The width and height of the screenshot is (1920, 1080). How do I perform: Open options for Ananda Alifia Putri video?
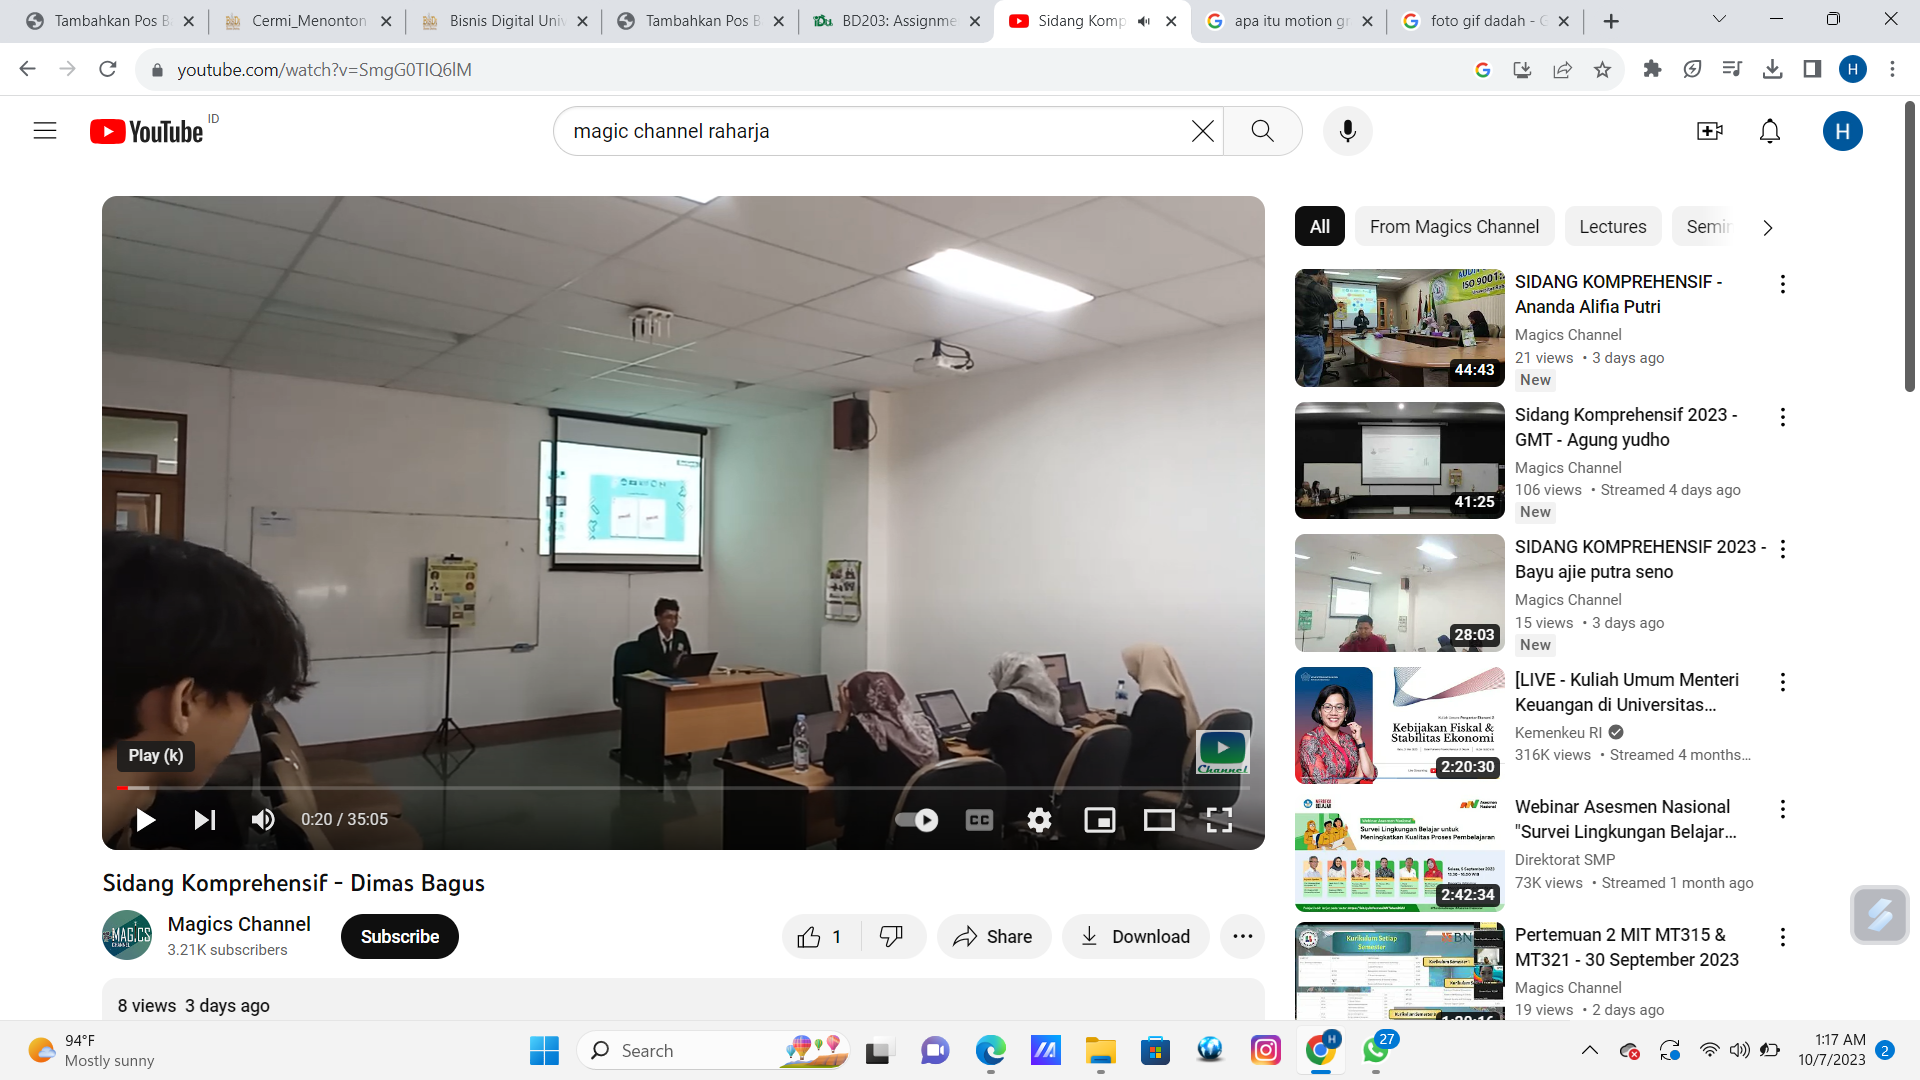point(1782,284)
